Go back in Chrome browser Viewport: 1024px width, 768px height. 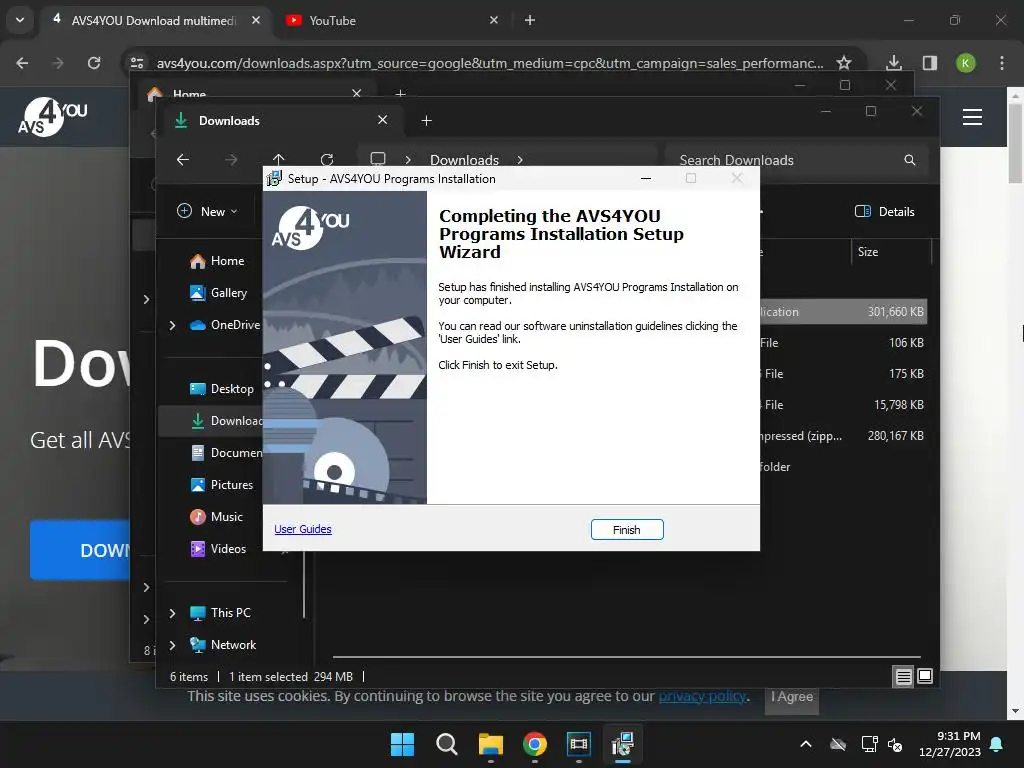click(x=22, y=63)
